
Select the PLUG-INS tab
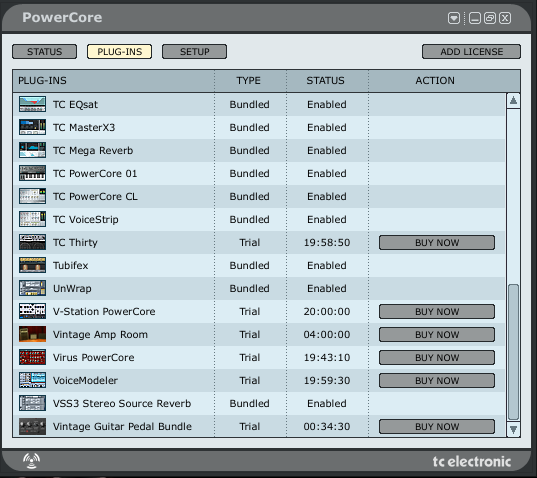[x=120, y=51]
